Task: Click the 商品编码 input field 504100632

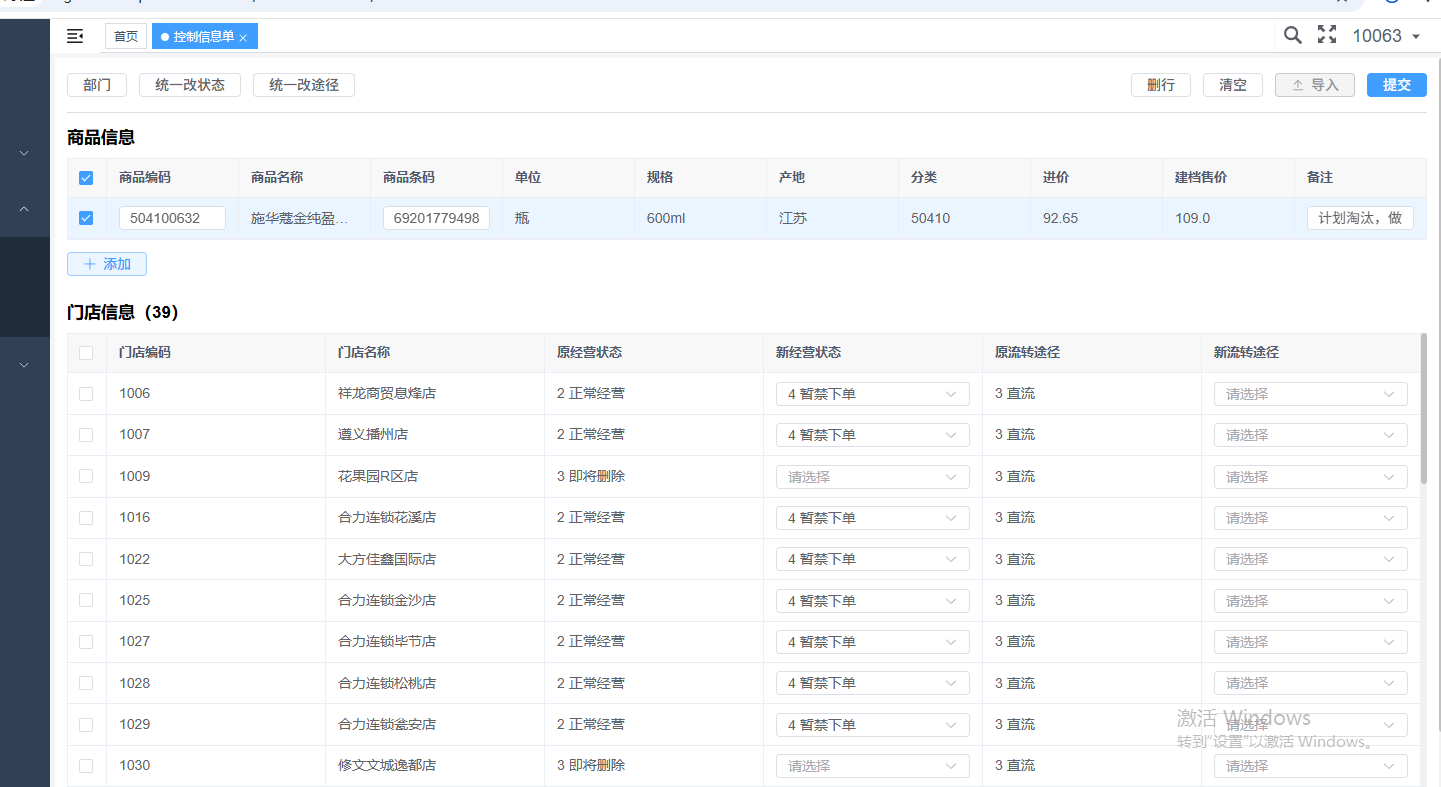Action: tap(172, 218)
